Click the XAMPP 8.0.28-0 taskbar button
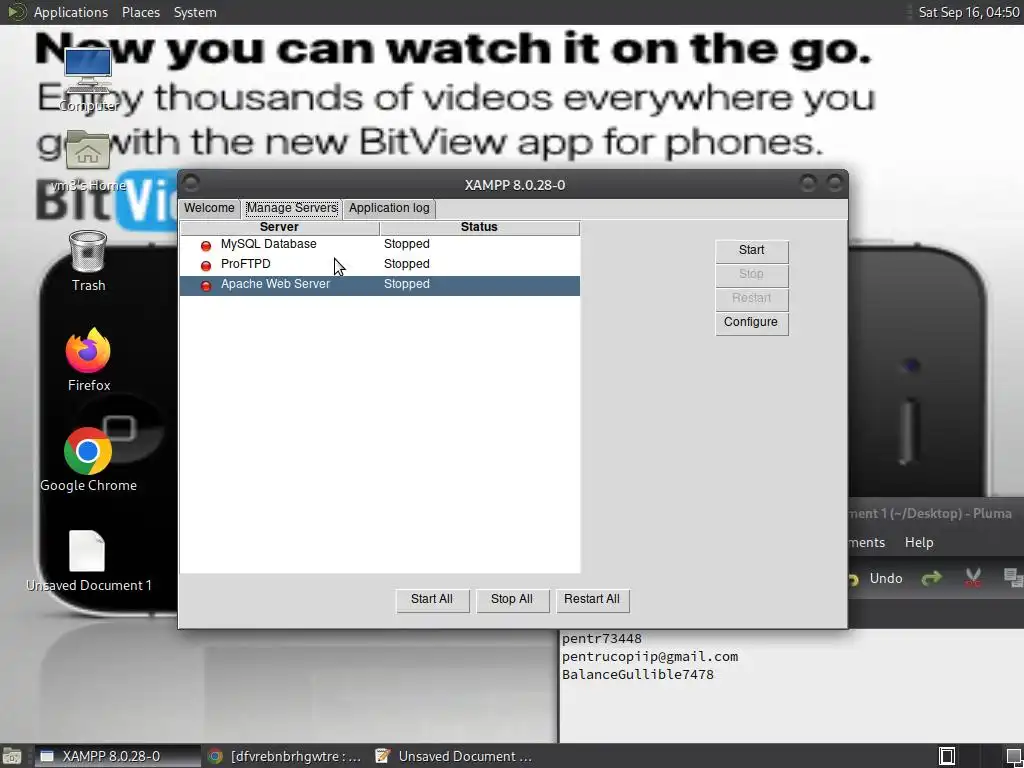The image size is (1024, 768). click(116, 756)
